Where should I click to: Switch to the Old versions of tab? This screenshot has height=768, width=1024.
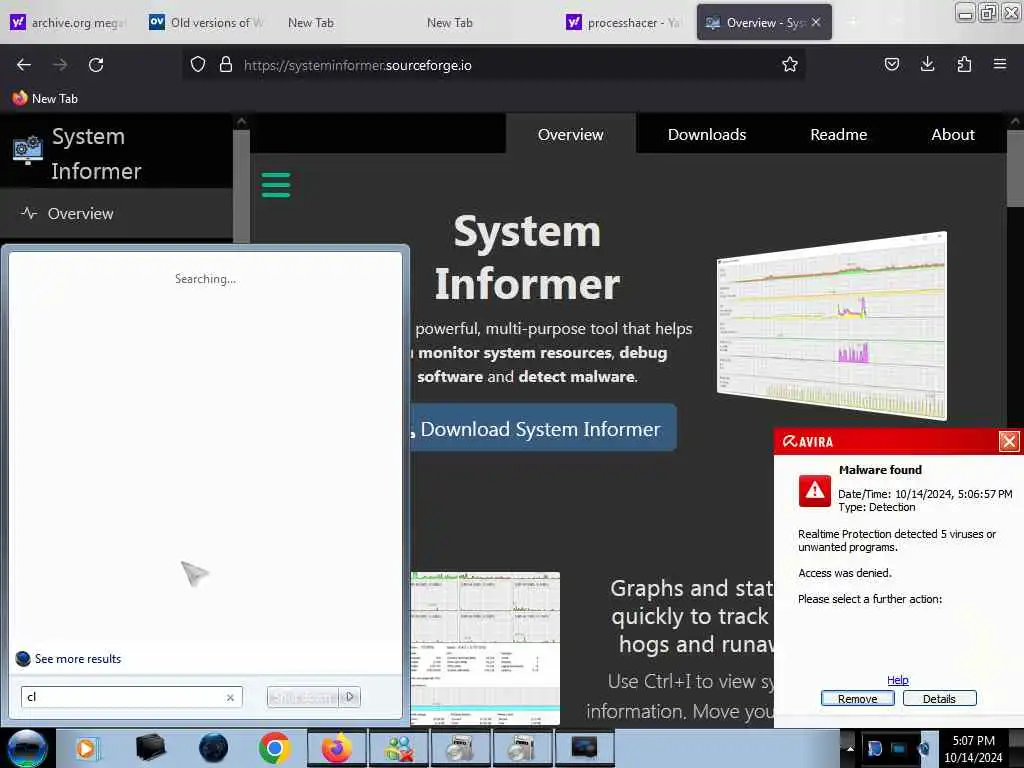[207, 23]
